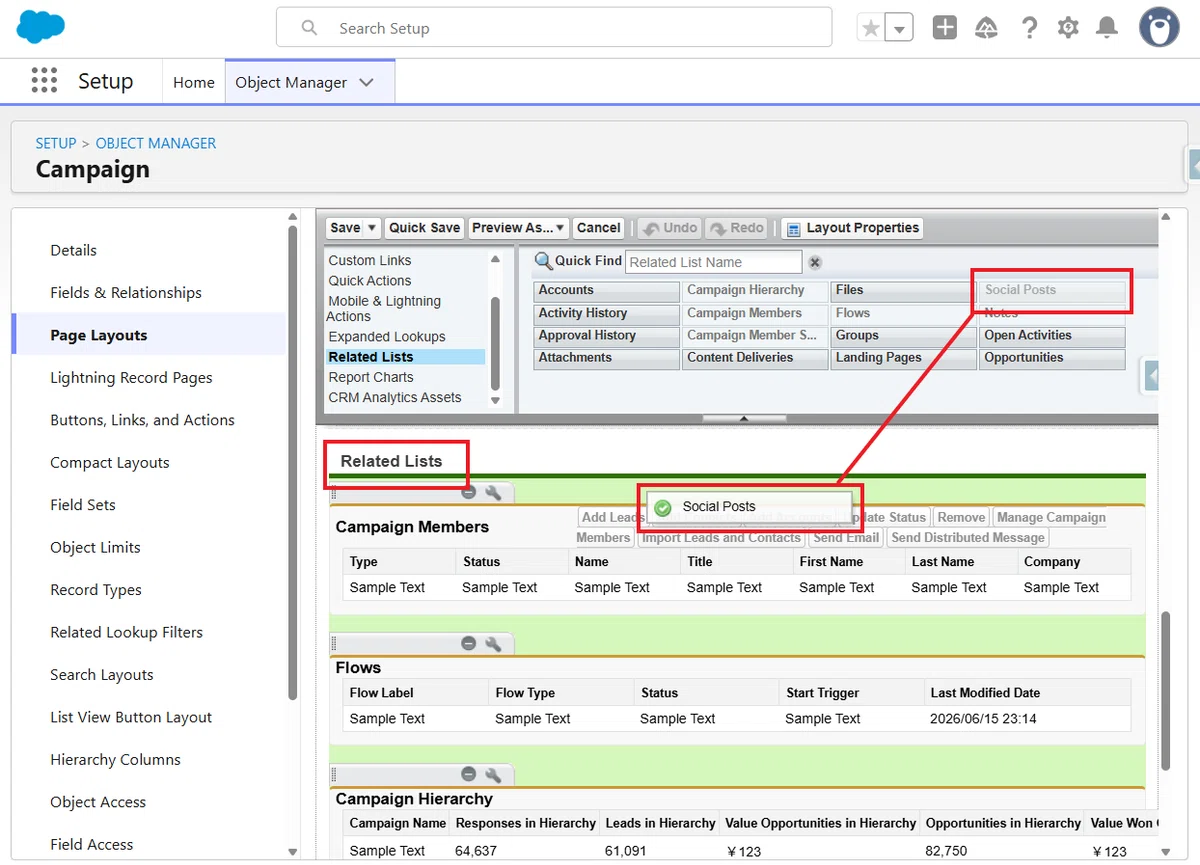
Task: Open Object Access in the sidebar
Action: [x=98, y=802]
